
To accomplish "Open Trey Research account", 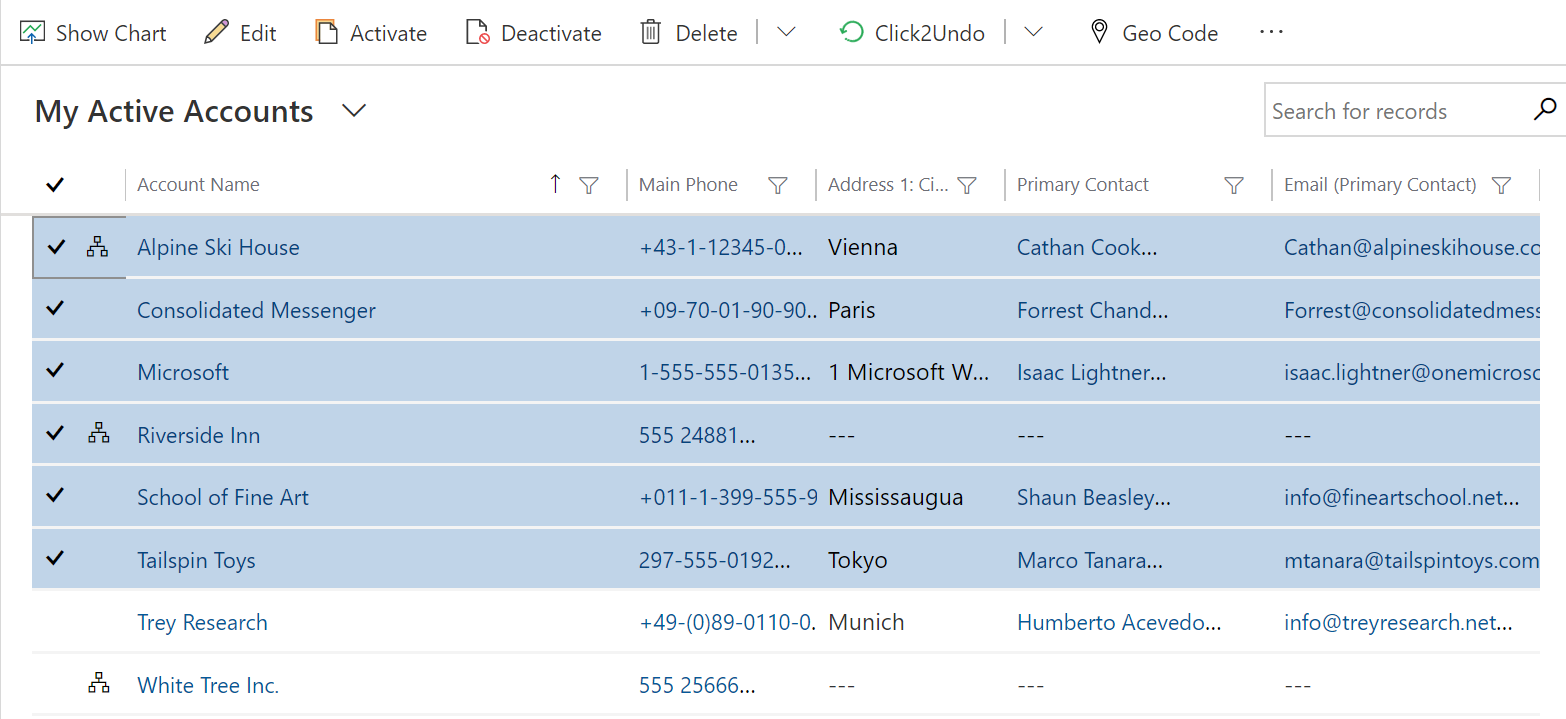I will click(x=202, y=622).
